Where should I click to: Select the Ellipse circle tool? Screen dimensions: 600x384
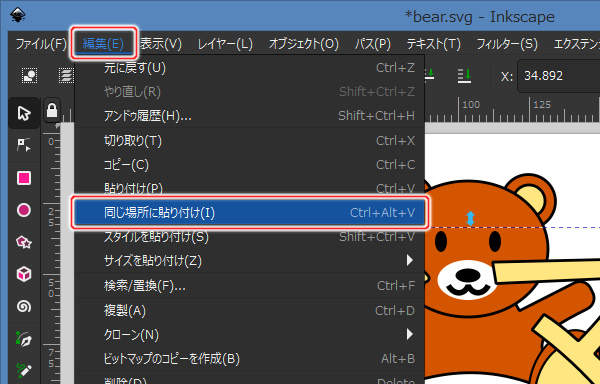24,210
